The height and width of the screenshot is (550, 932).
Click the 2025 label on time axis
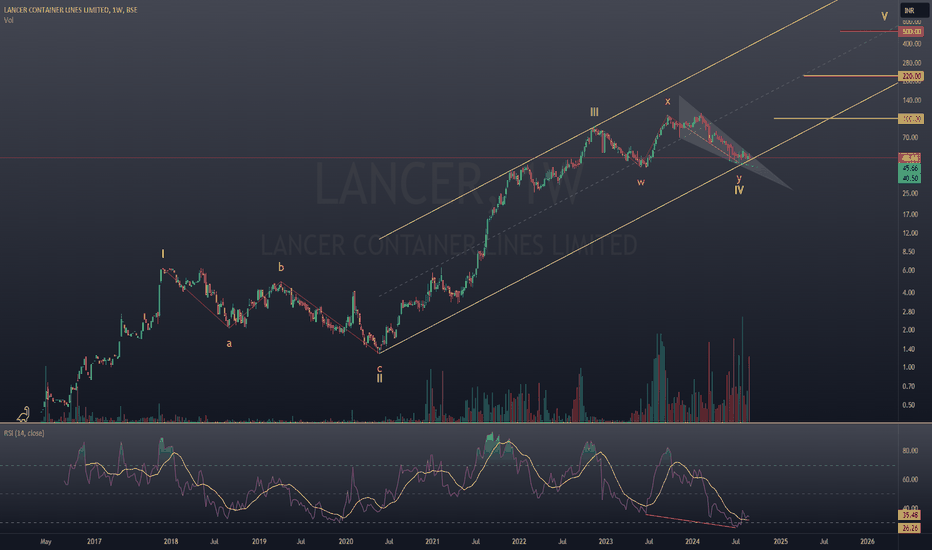[x=780, y=542]
